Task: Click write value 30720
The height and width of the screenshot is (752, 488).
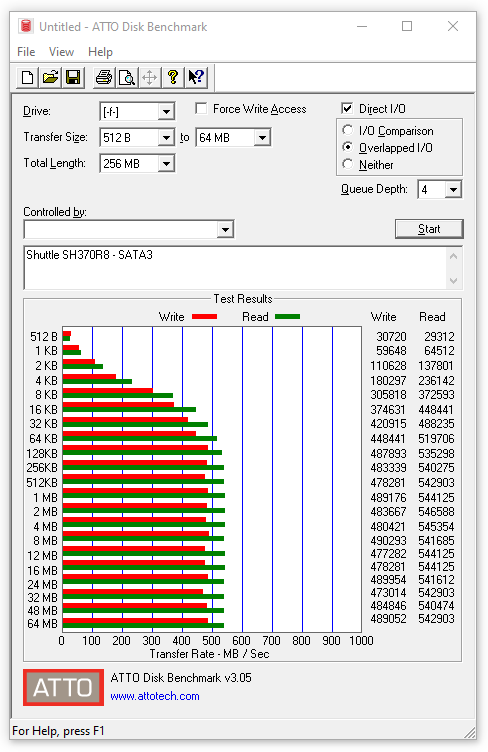Action: click(391, 337)
